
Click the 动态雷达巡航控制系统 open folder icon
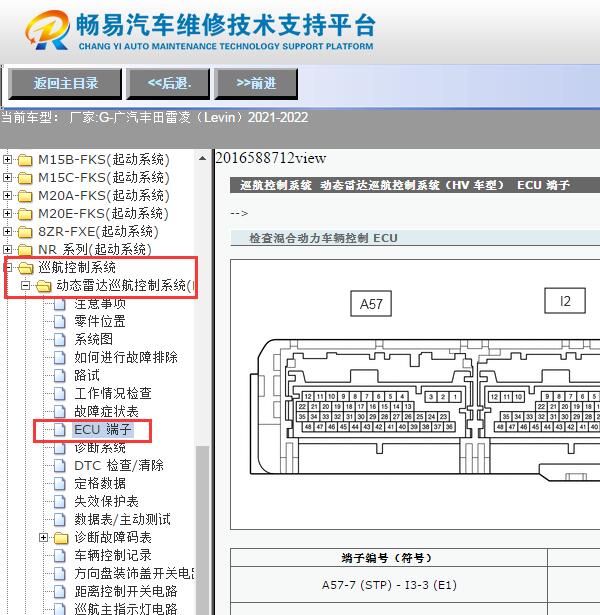[x=44, y=286]
